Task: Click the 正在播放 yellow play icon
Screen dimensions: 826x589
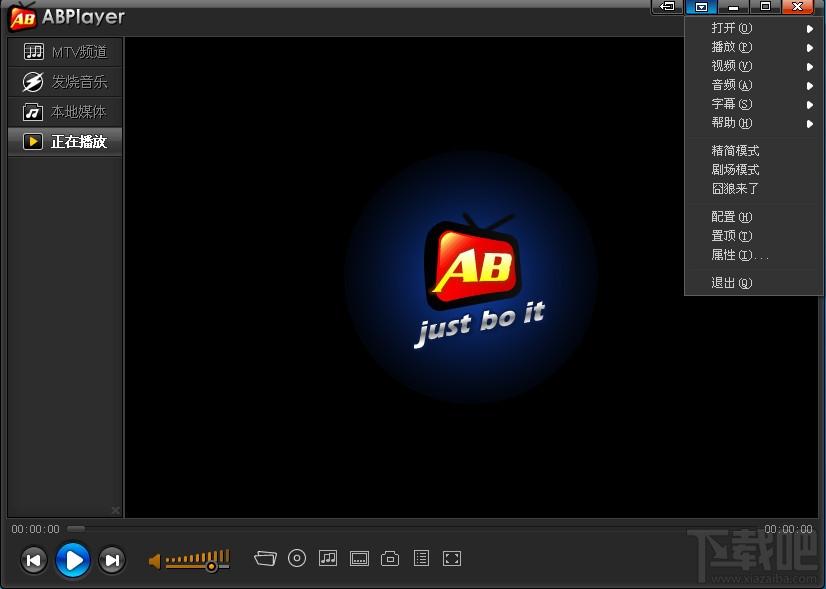Action: click(x=33, y=142)
